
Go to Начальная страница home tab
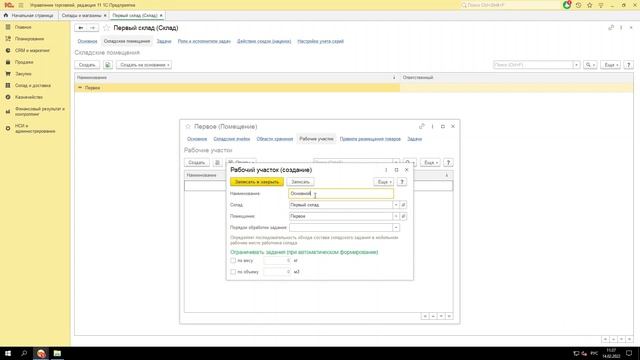[x=29, y=15]
